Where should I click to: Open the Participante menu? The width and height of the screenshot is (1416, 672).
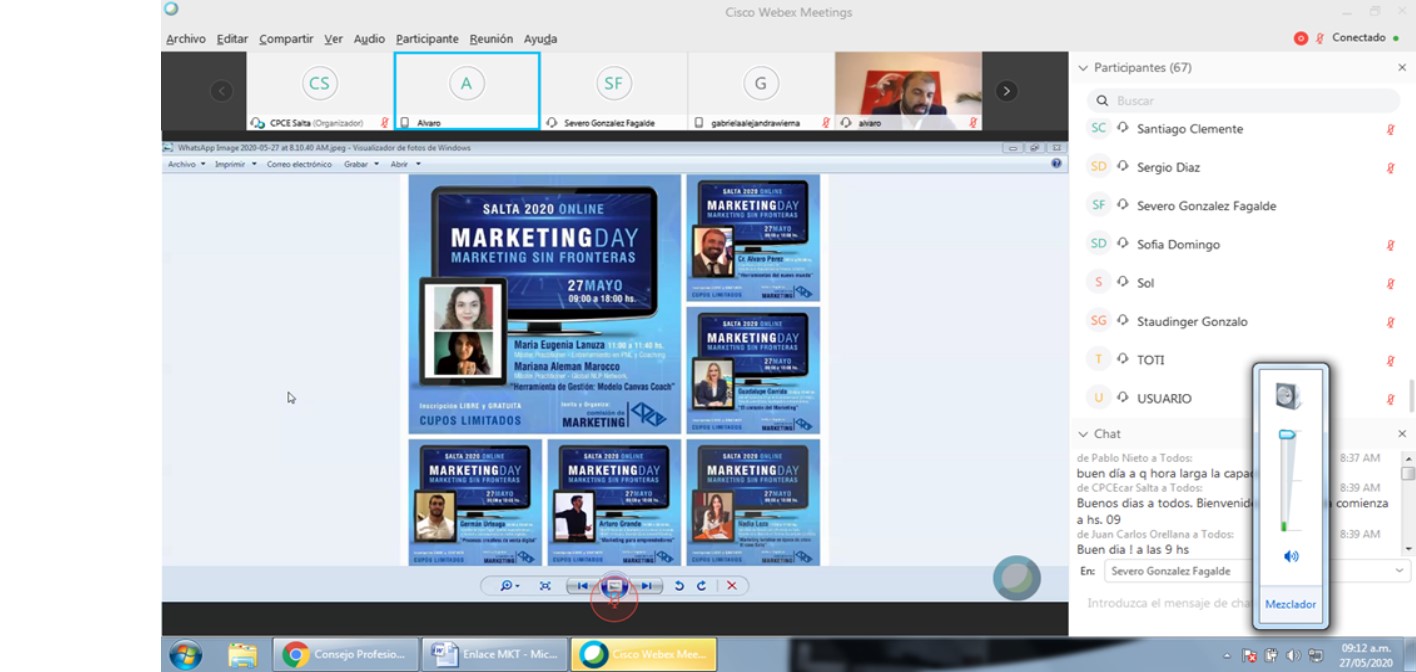tap(427, 39)
